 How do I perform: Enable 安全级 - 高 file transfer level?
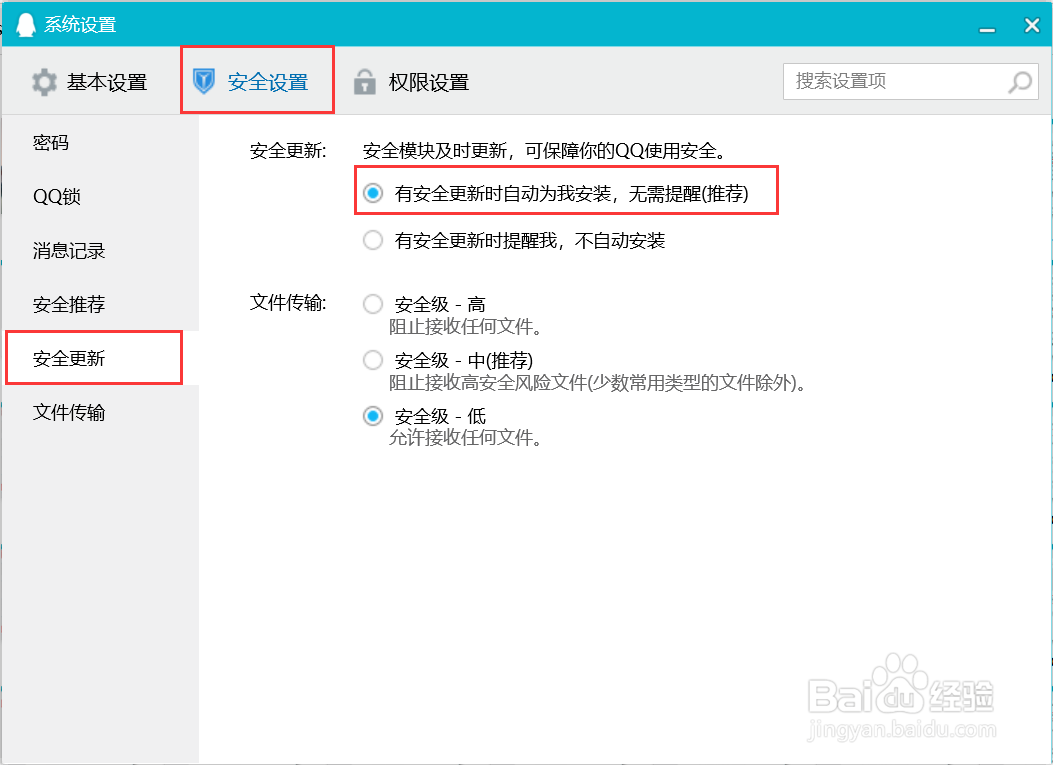click(372, 304)
